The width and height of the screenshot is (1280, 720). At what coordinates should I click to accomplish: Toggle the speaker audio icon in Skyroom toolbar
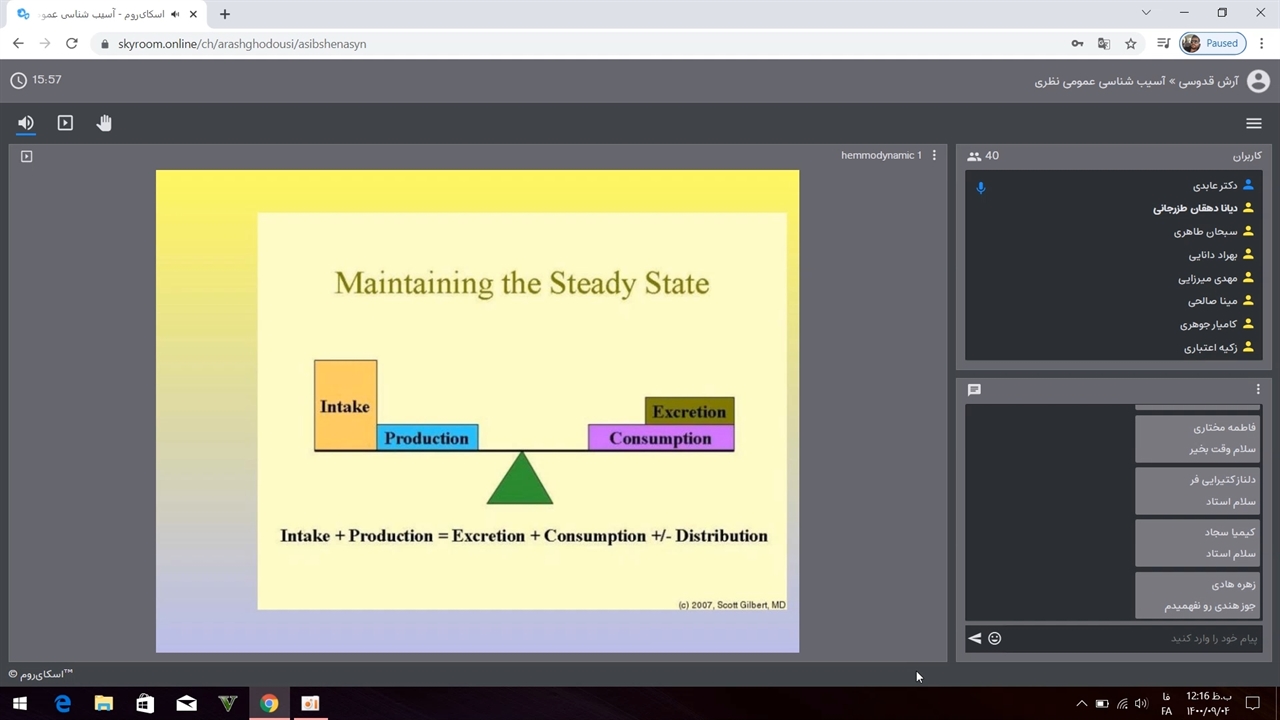pos(26,123)
